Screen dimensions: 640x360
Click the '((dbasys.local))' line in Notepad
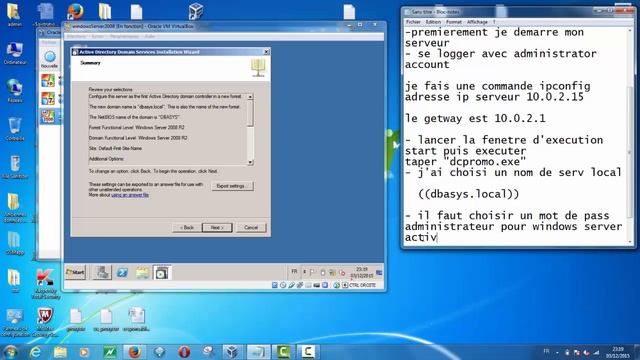click(469, 194)
